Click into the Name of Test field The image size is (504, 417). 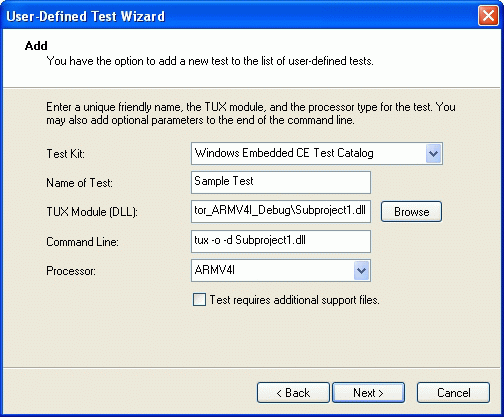coord(281,182)
